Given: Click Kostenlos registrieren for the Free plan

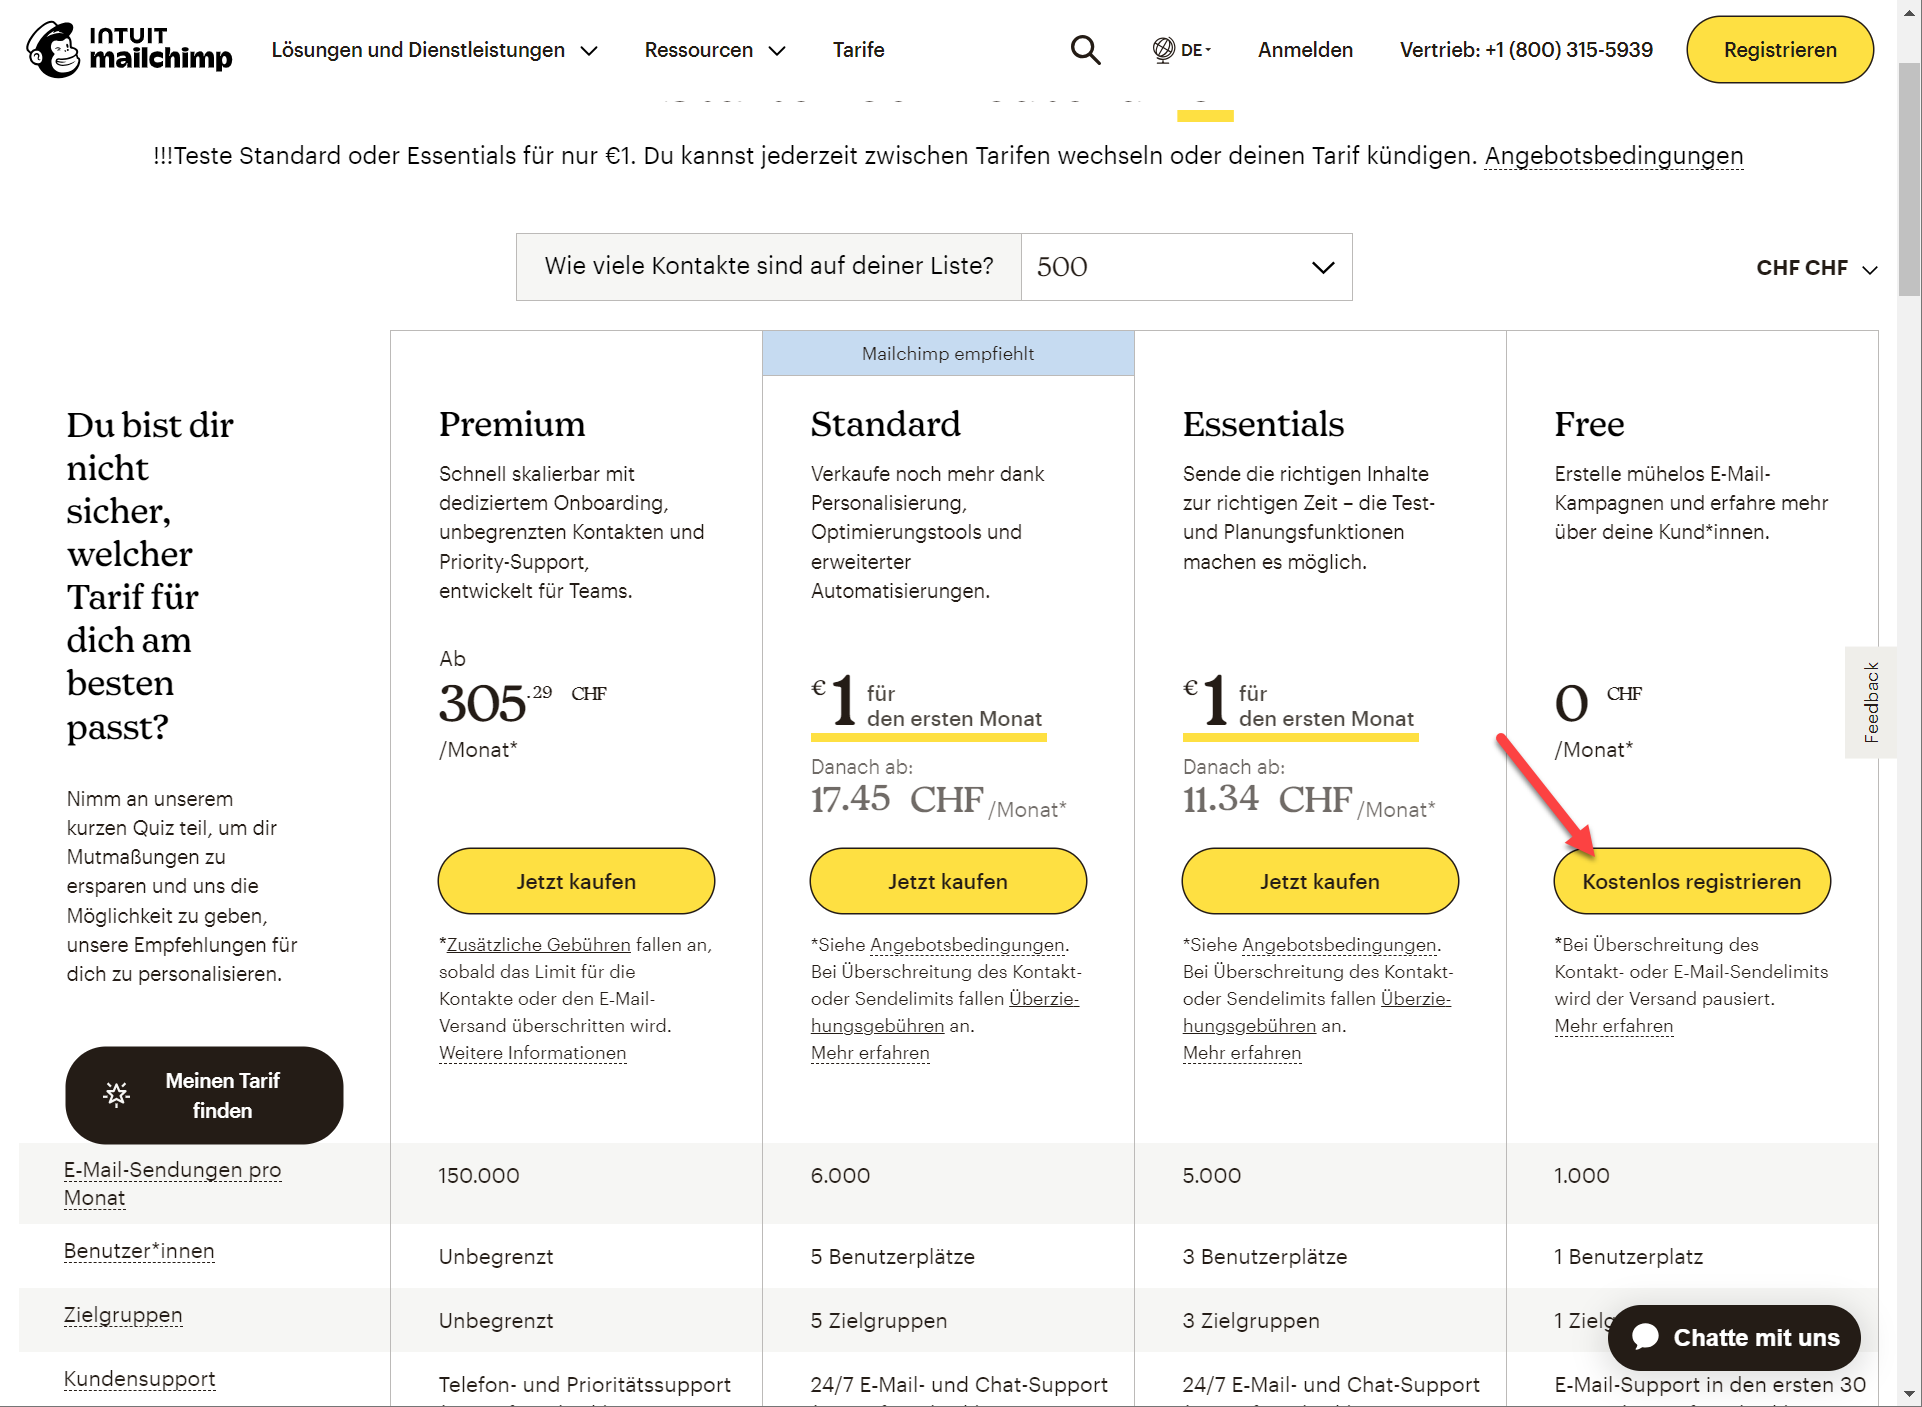Looking at the screenshot, I should pos(1691,882).
